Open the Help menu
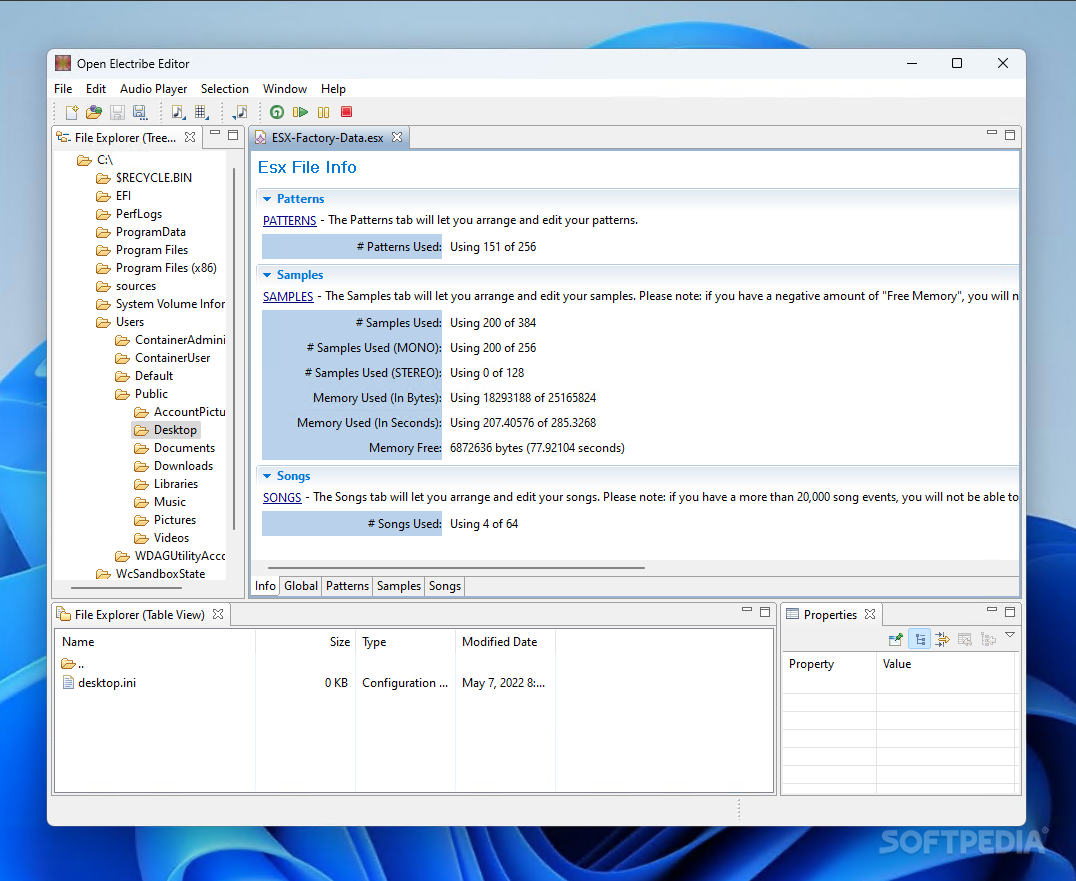This screenshot has height=881, width=1076. pyautogui.click(x=333, y=89)
